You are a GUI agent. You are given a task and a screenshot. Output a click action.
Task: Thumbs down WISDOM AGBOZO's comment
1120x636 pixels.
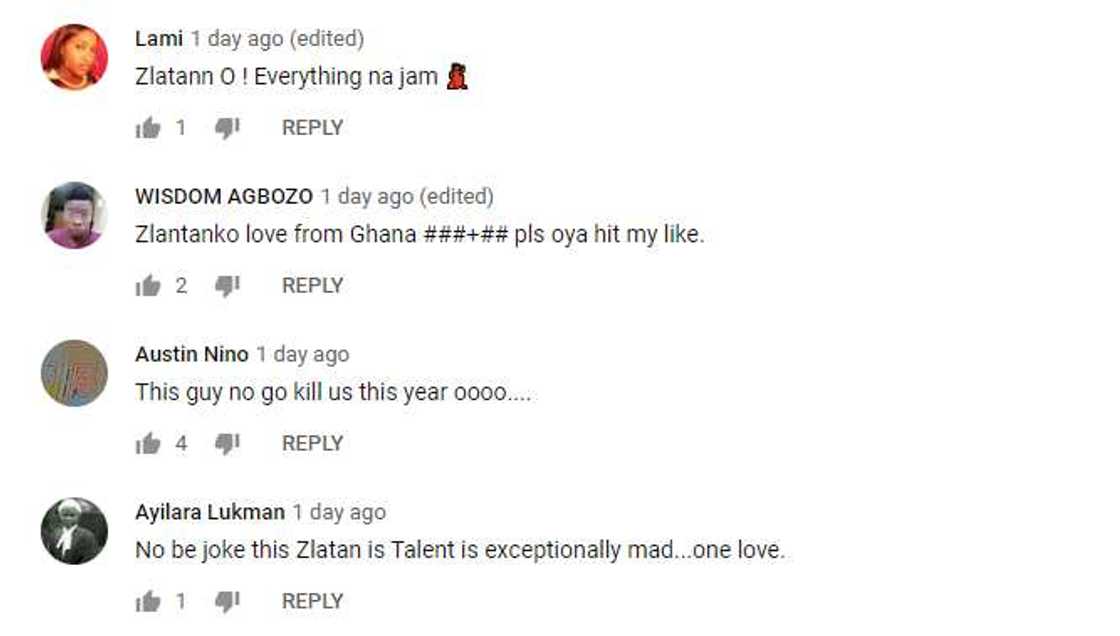(x=227, y=286)
